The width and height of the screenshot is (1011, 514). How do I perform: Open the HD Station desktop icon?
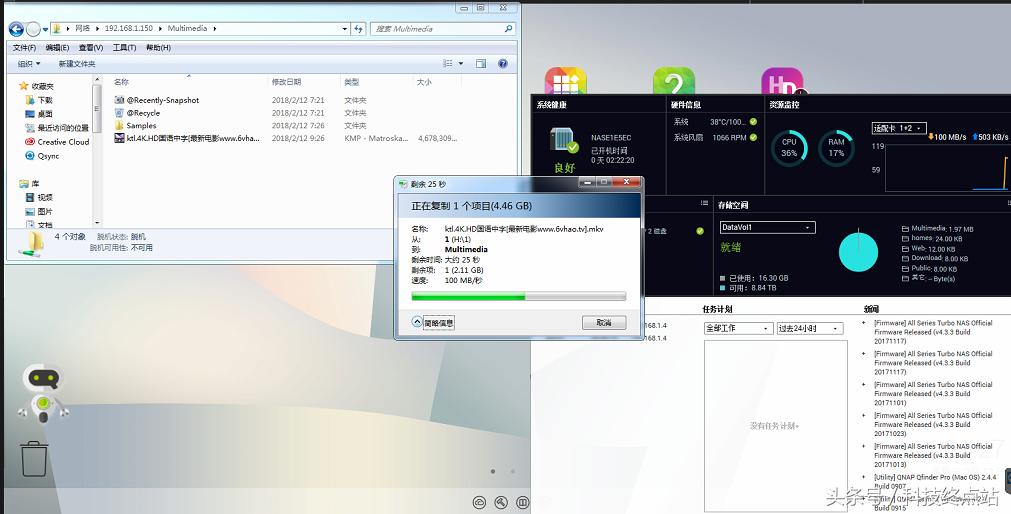782,81
